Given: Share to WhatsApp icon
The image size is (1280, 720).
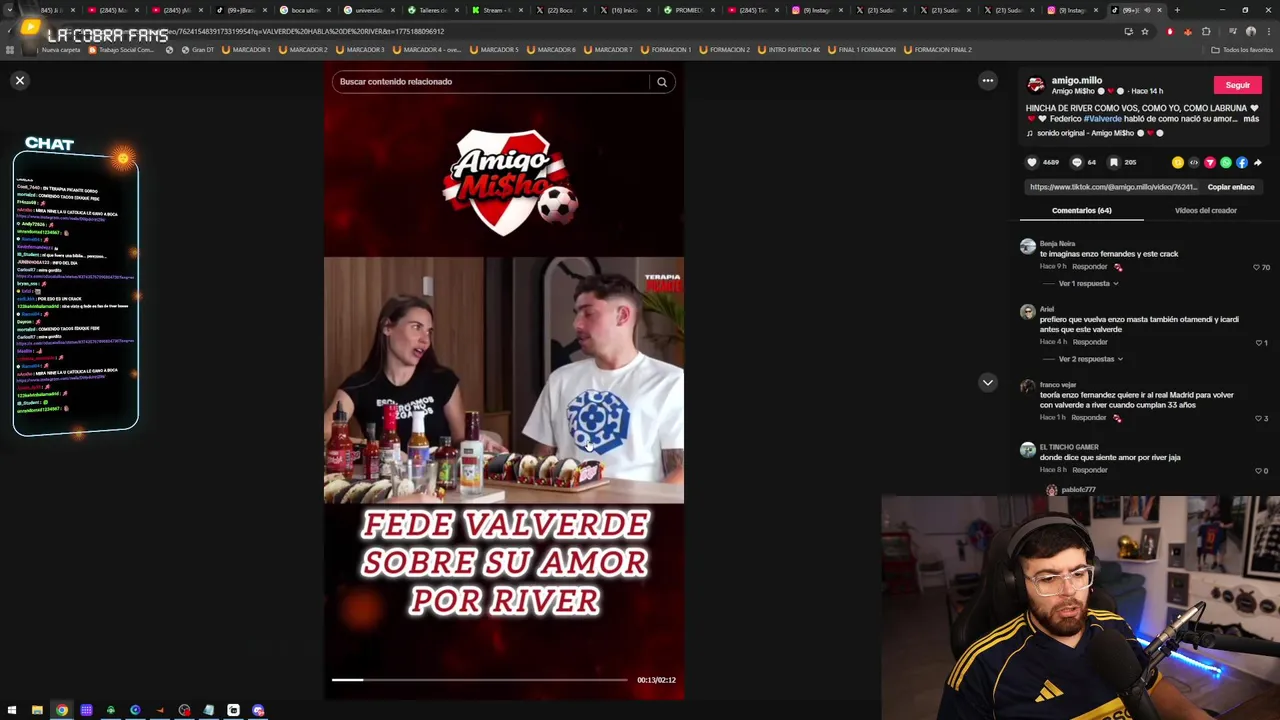Looking at the screenshot, I should click(1225, 162).
